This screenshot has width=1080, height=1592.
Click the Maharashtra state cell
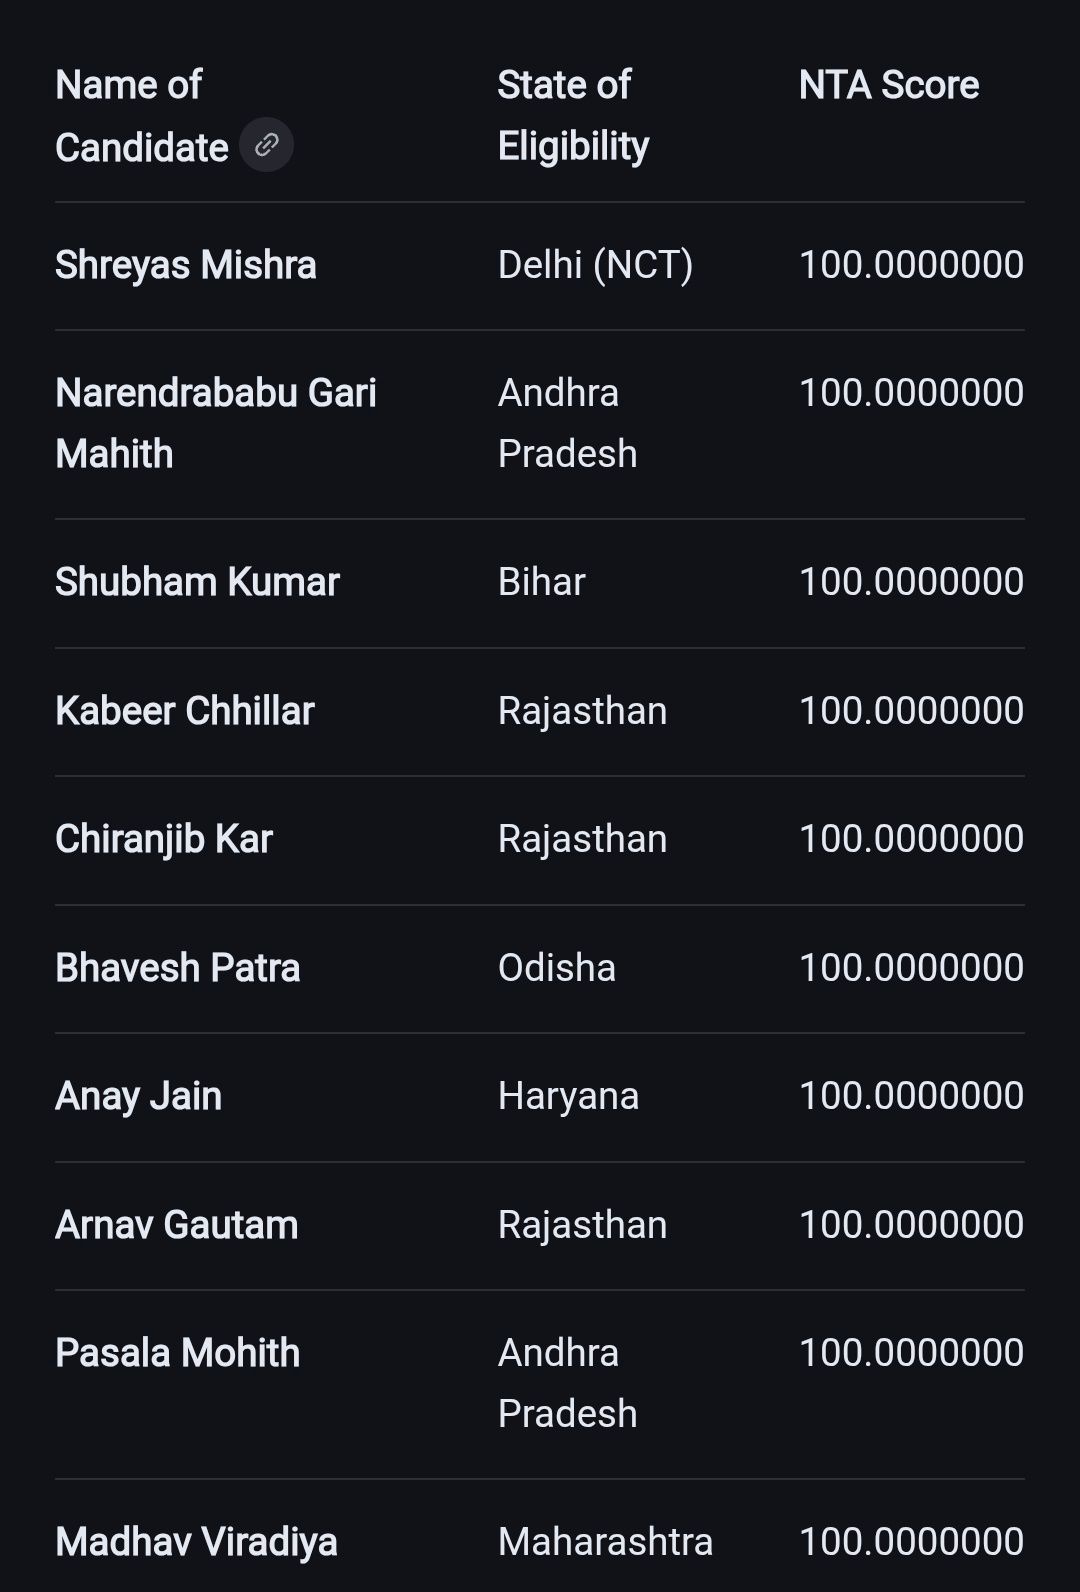(605, 1542)
